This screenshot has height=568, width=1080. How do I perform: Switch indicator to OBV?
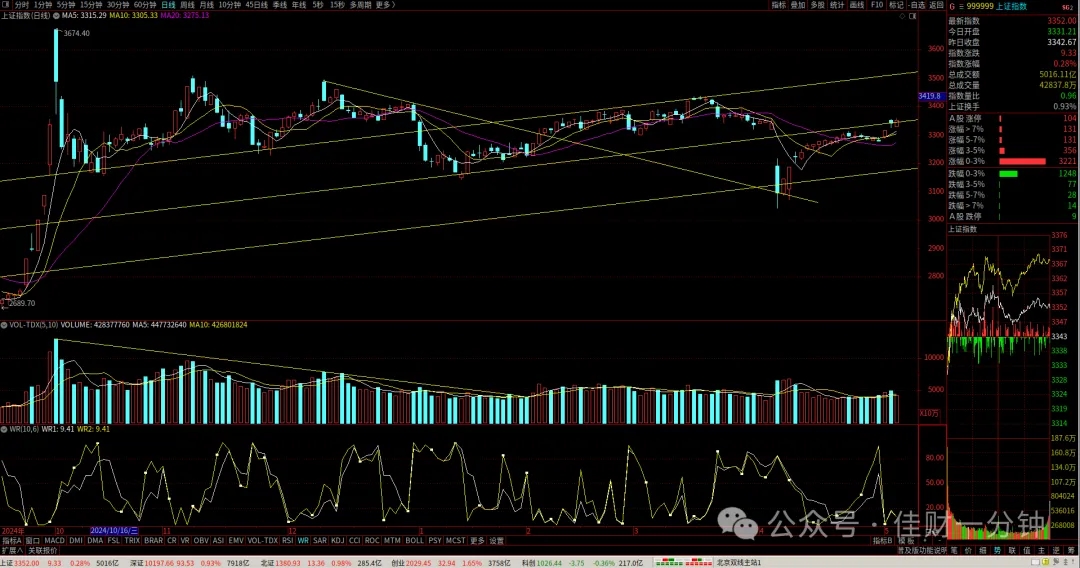[201, 541]
